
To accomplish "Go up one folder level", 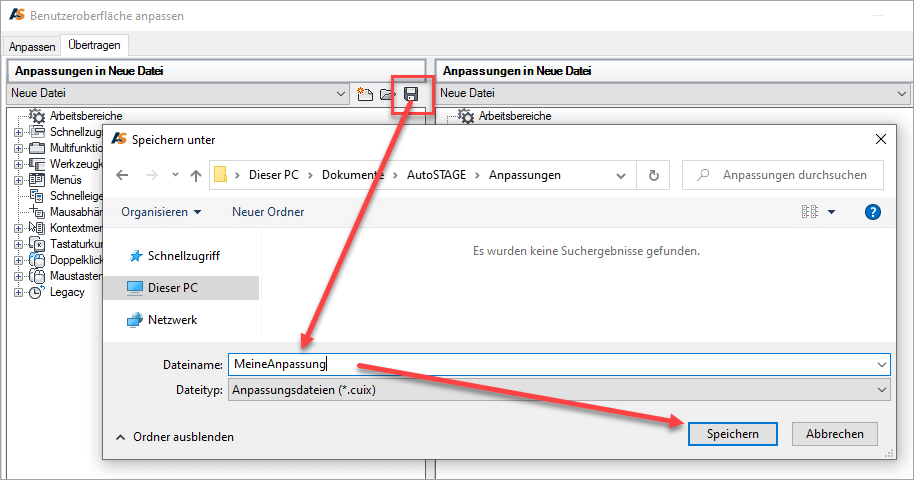I will pos(196,175).
